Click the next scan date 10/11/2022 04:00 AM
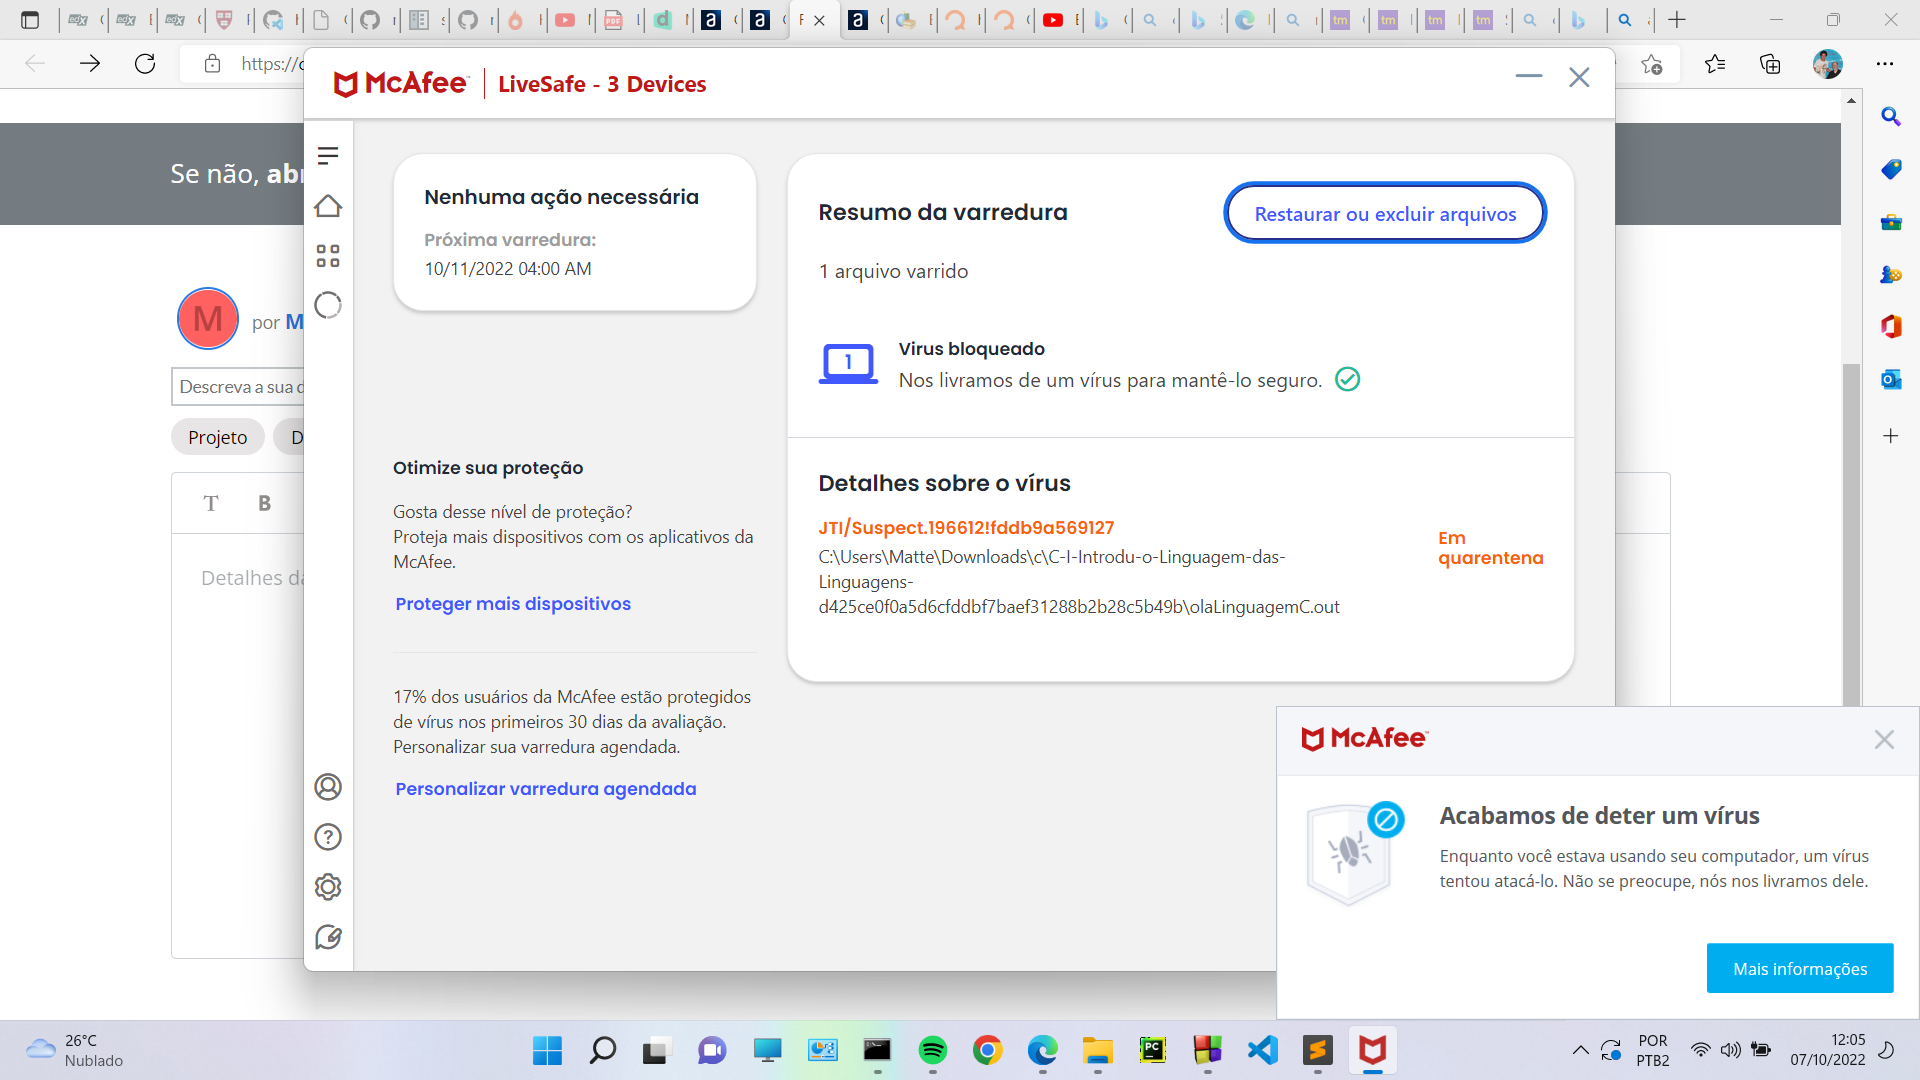Screen dimensions: 1920x1080 tap(508, 269)
